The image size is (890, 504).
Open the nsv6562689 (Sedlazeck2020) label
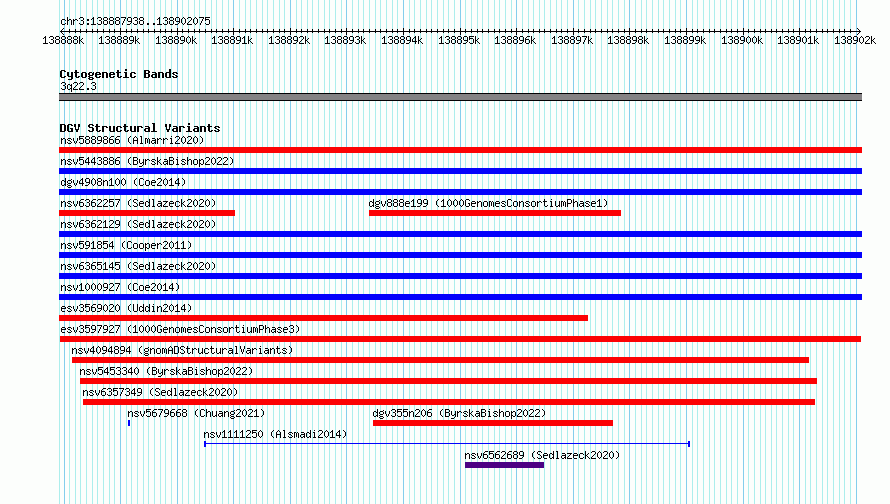542,455
